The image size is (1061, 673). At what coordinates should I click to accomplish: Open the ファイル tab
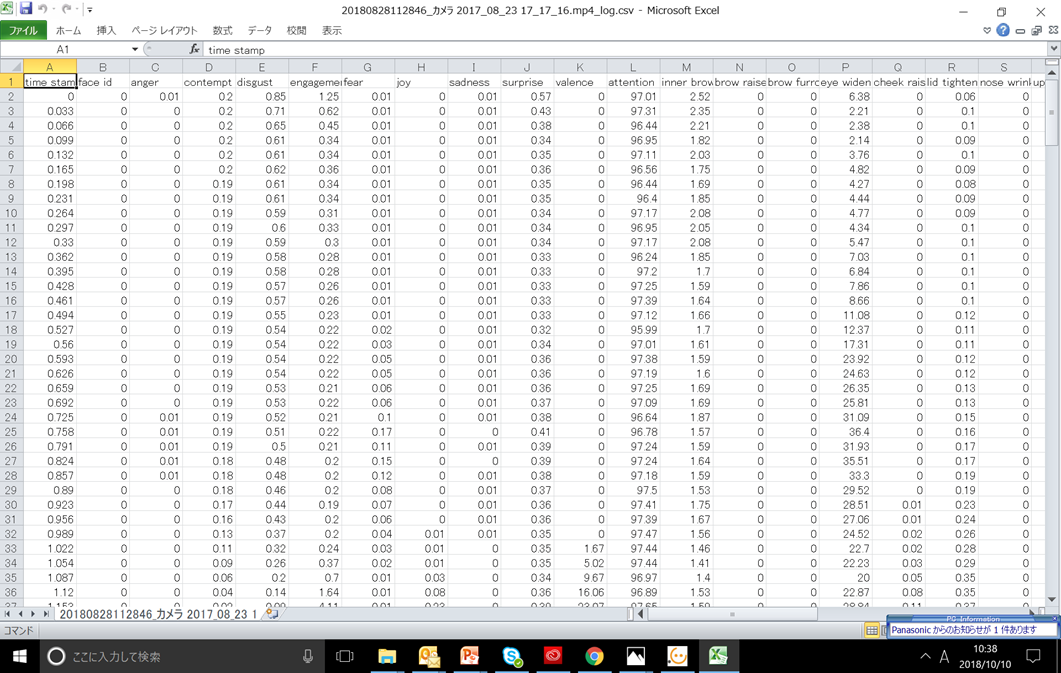(23, 30)
